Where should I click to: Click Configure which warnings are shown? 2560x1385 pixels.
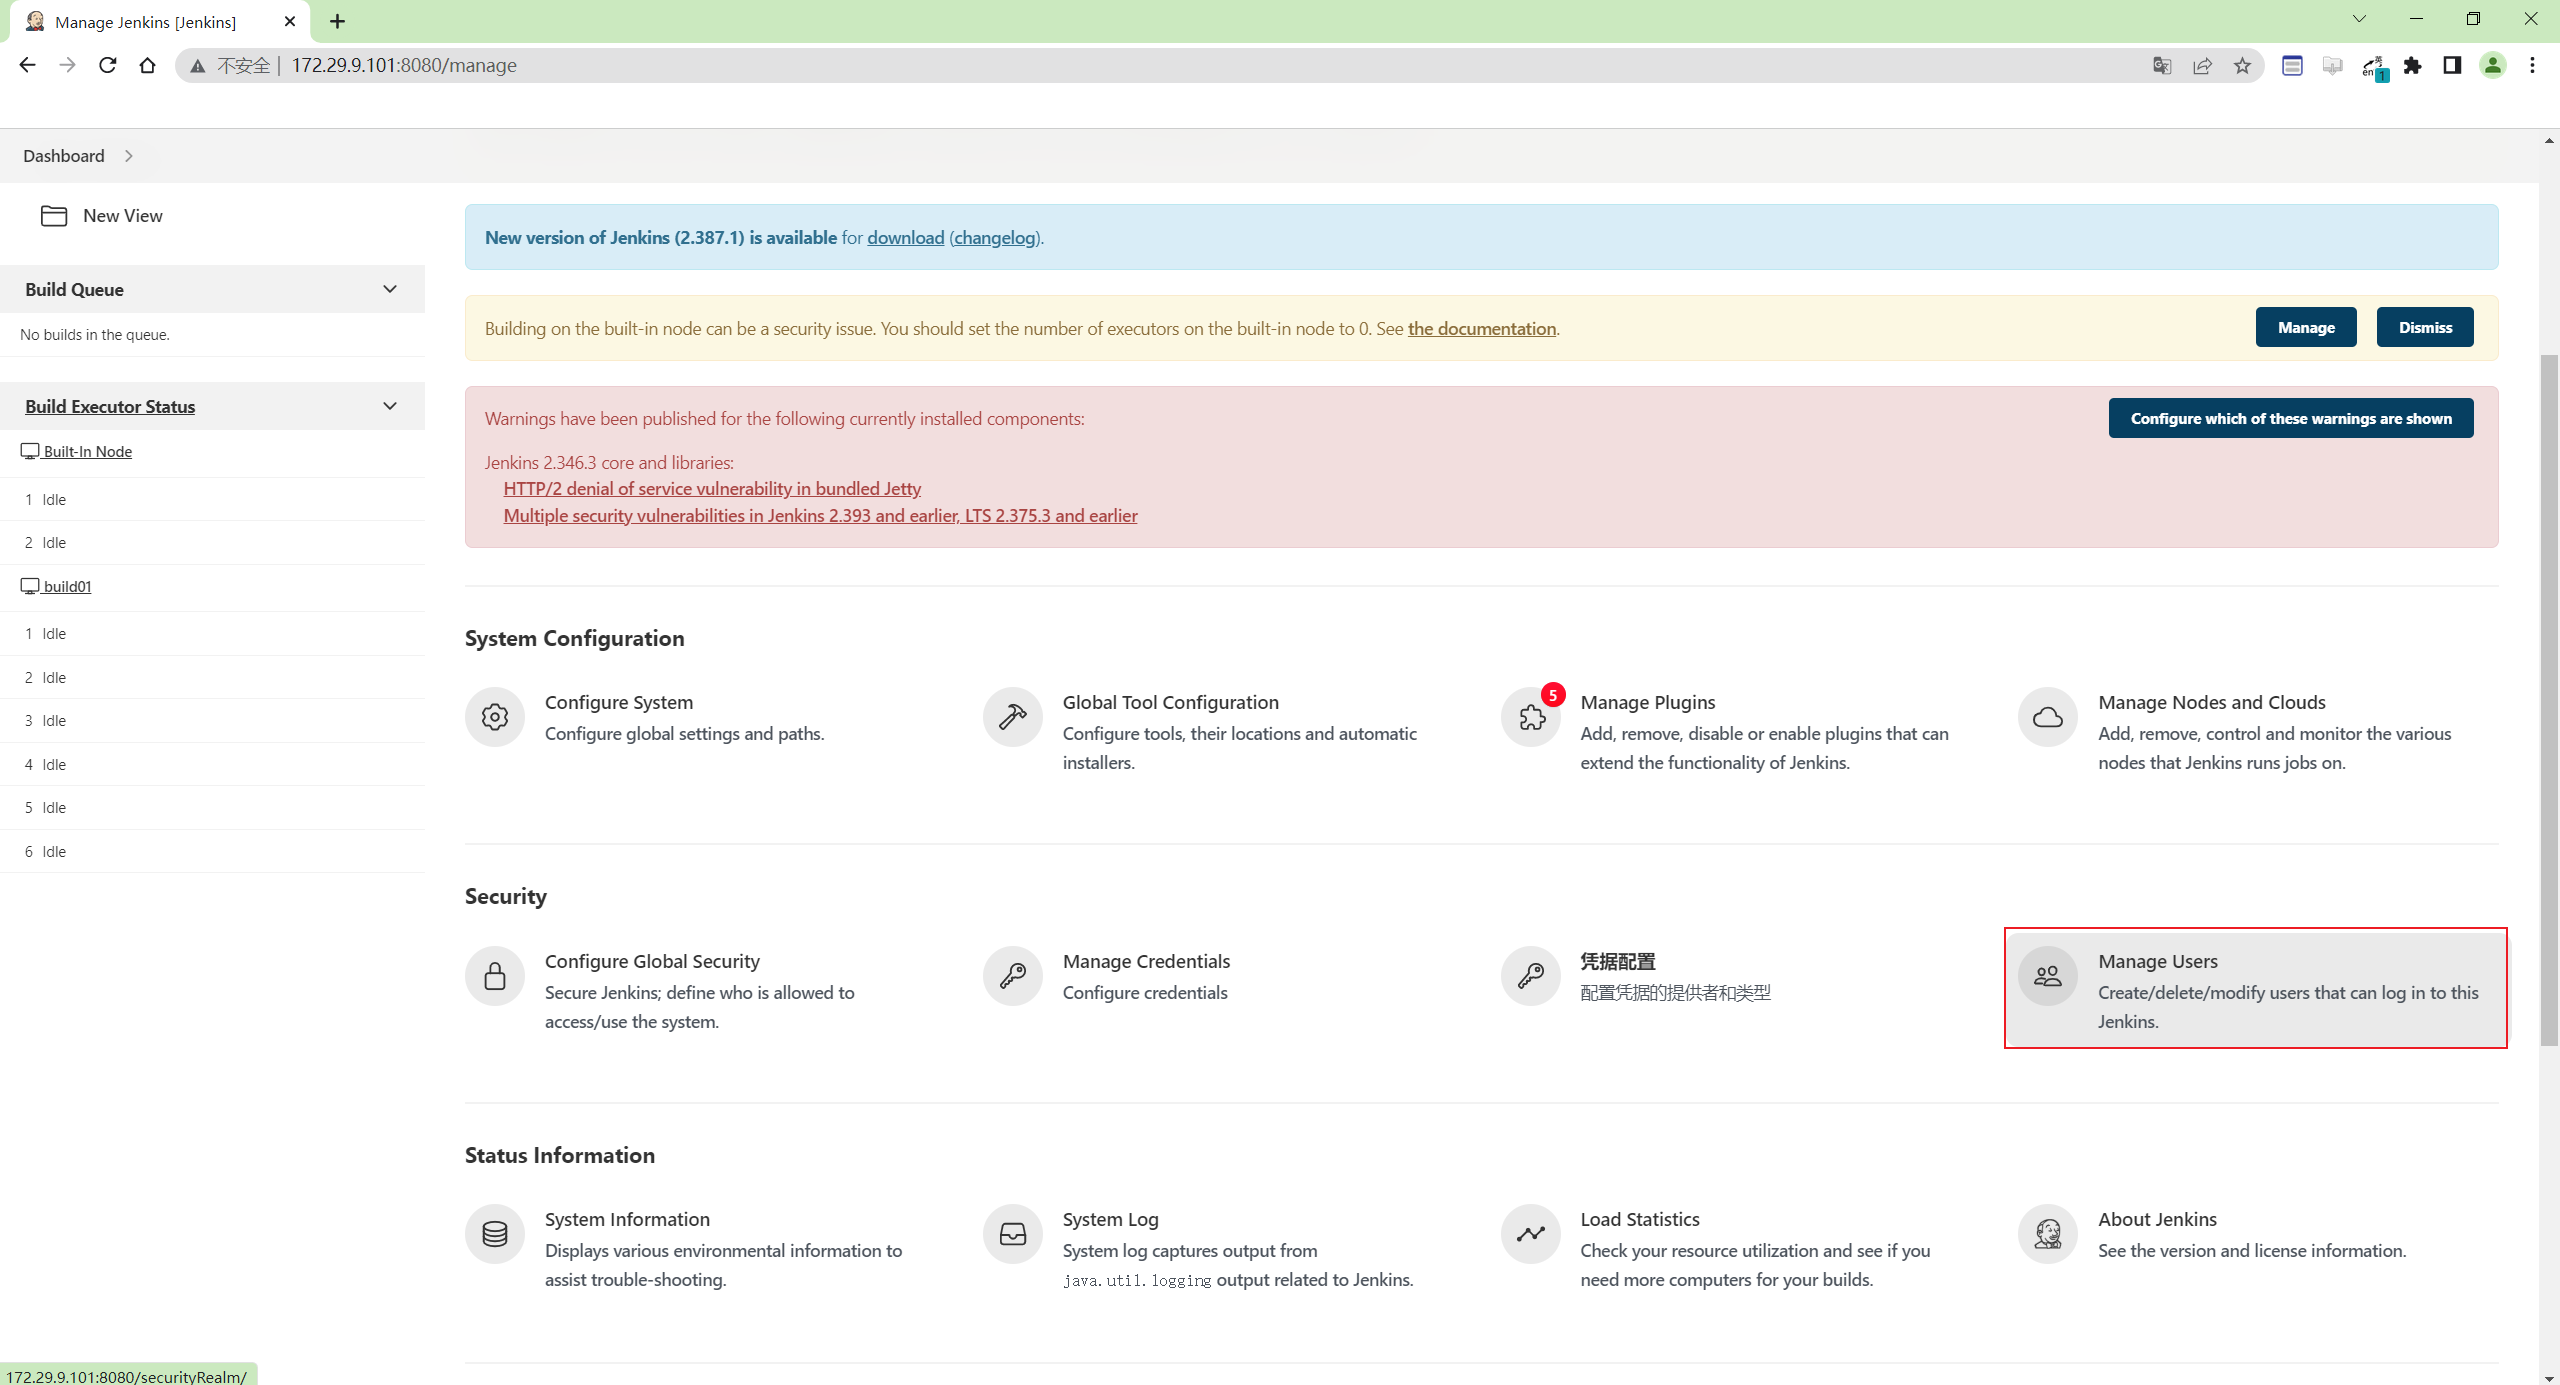(2291, 418)
